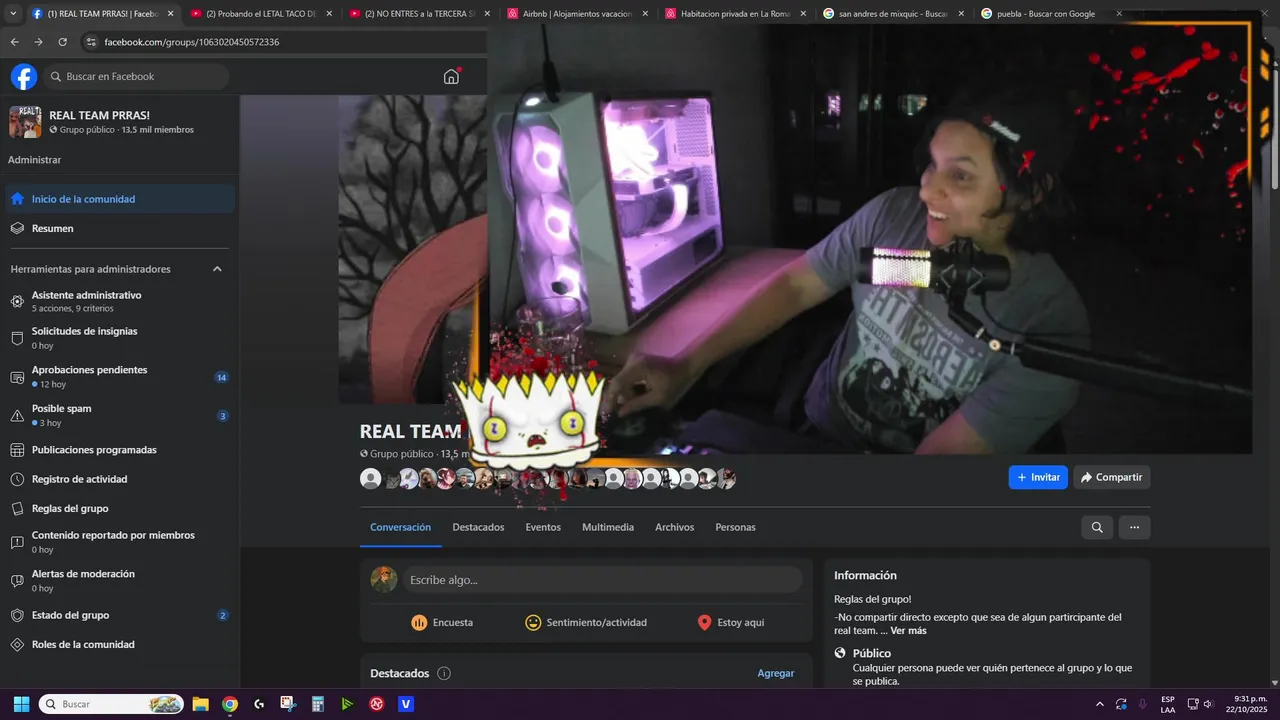Click the Encuesta poll icon
The width and height of the screenshot is (1280, 720).
(419, 622)
